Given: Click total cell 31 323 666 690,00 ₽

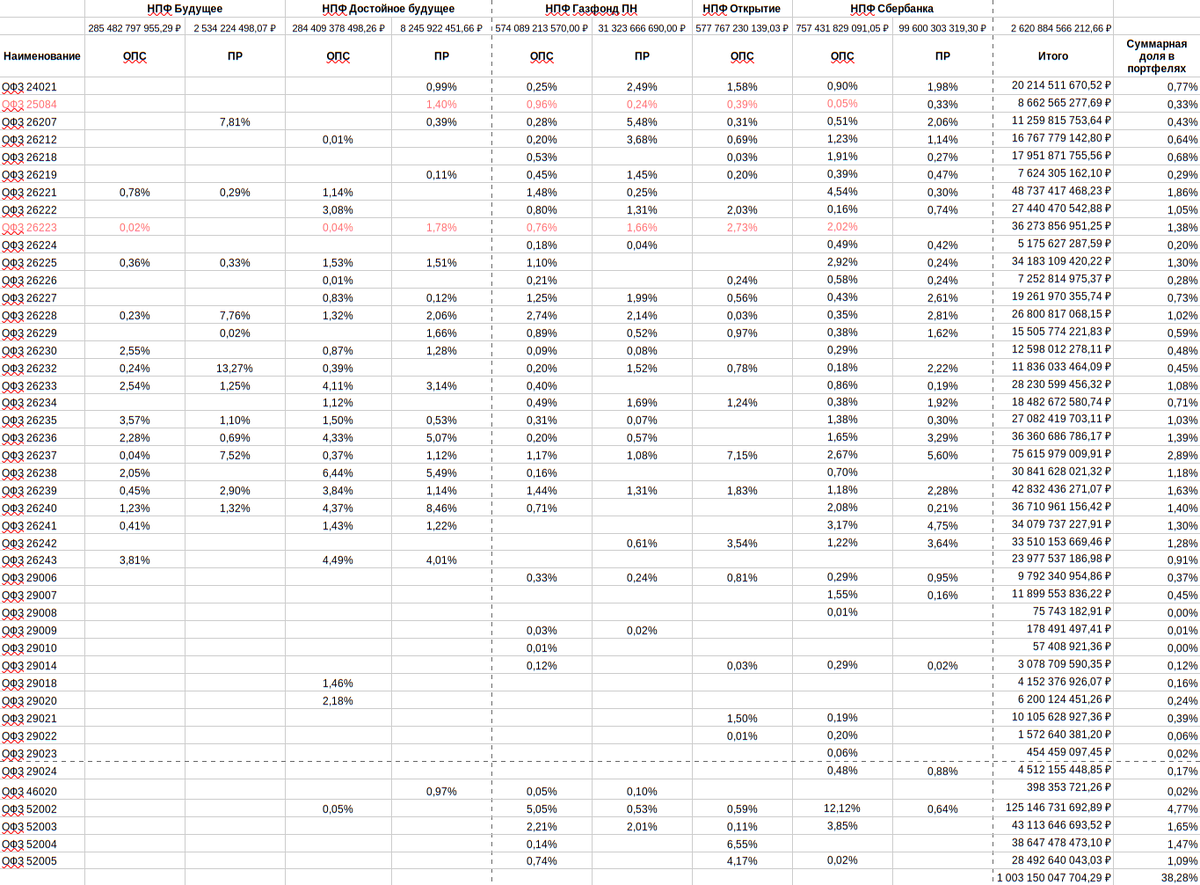Looking at the screenshot, I should point(644,28).
